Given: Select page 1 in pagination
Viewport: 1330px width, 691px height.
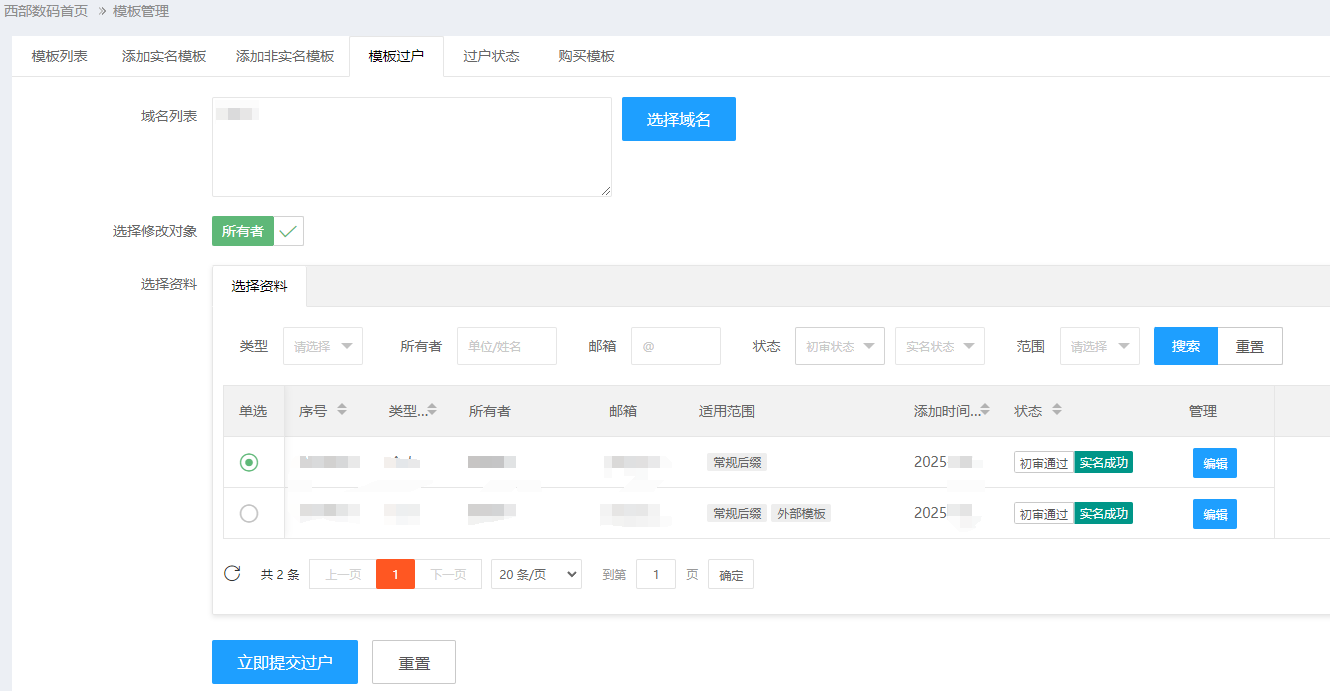Looking at the screenshot, I should (396, 574).
